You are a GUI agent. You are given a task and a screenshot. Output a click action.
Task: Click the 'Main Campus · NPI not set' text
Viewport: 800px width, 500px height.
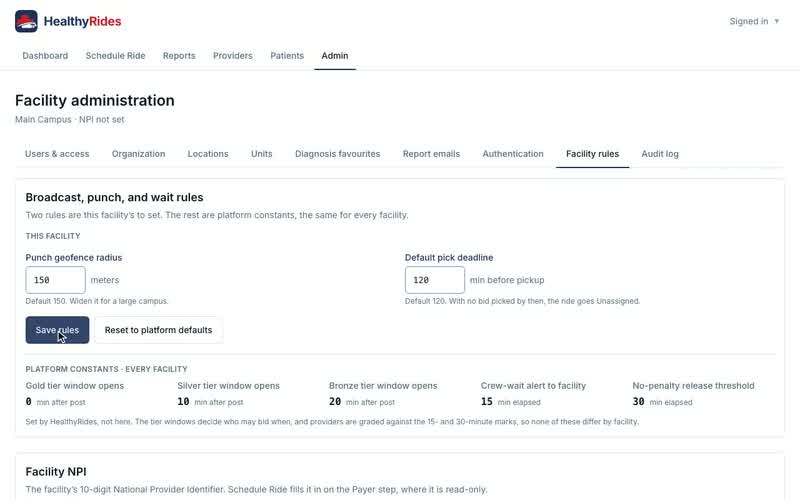[69, 119]
